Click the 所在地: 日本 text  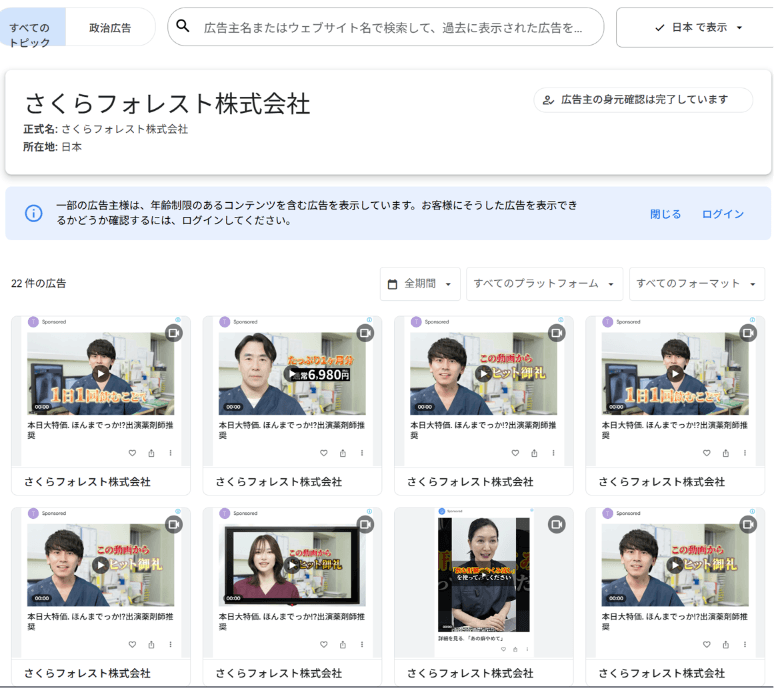52,147
